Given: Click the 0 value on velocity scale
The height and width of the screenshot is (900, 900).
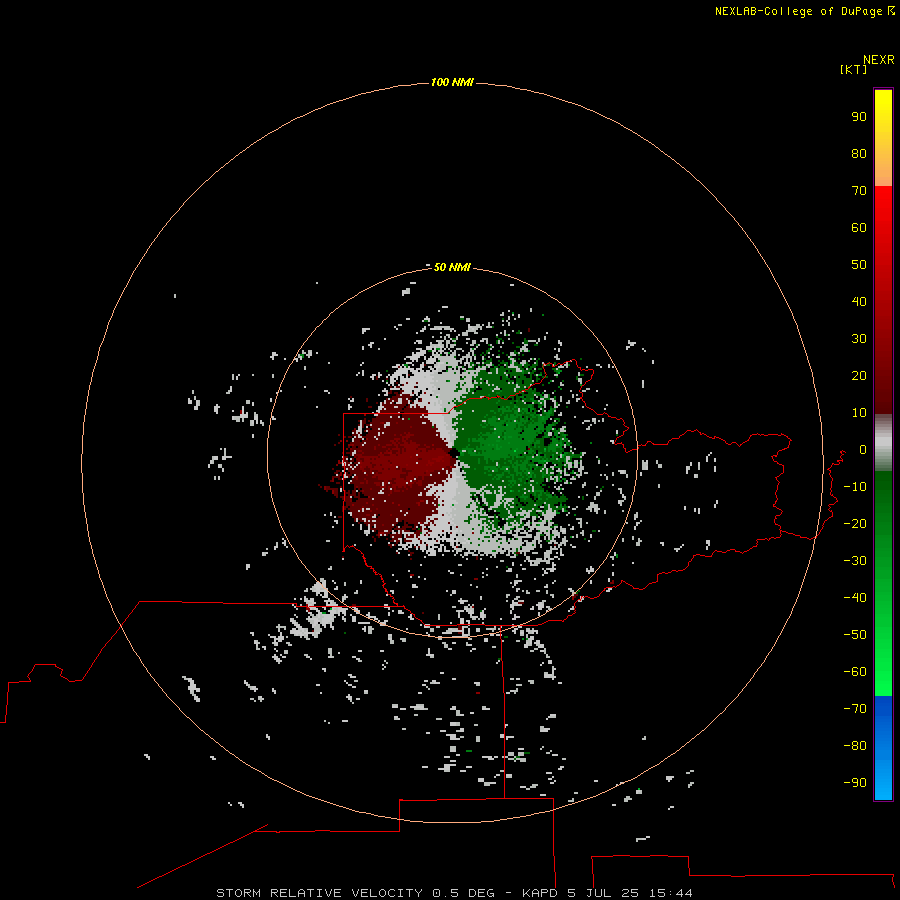Looking at the screenshot, I should [863, 449].
